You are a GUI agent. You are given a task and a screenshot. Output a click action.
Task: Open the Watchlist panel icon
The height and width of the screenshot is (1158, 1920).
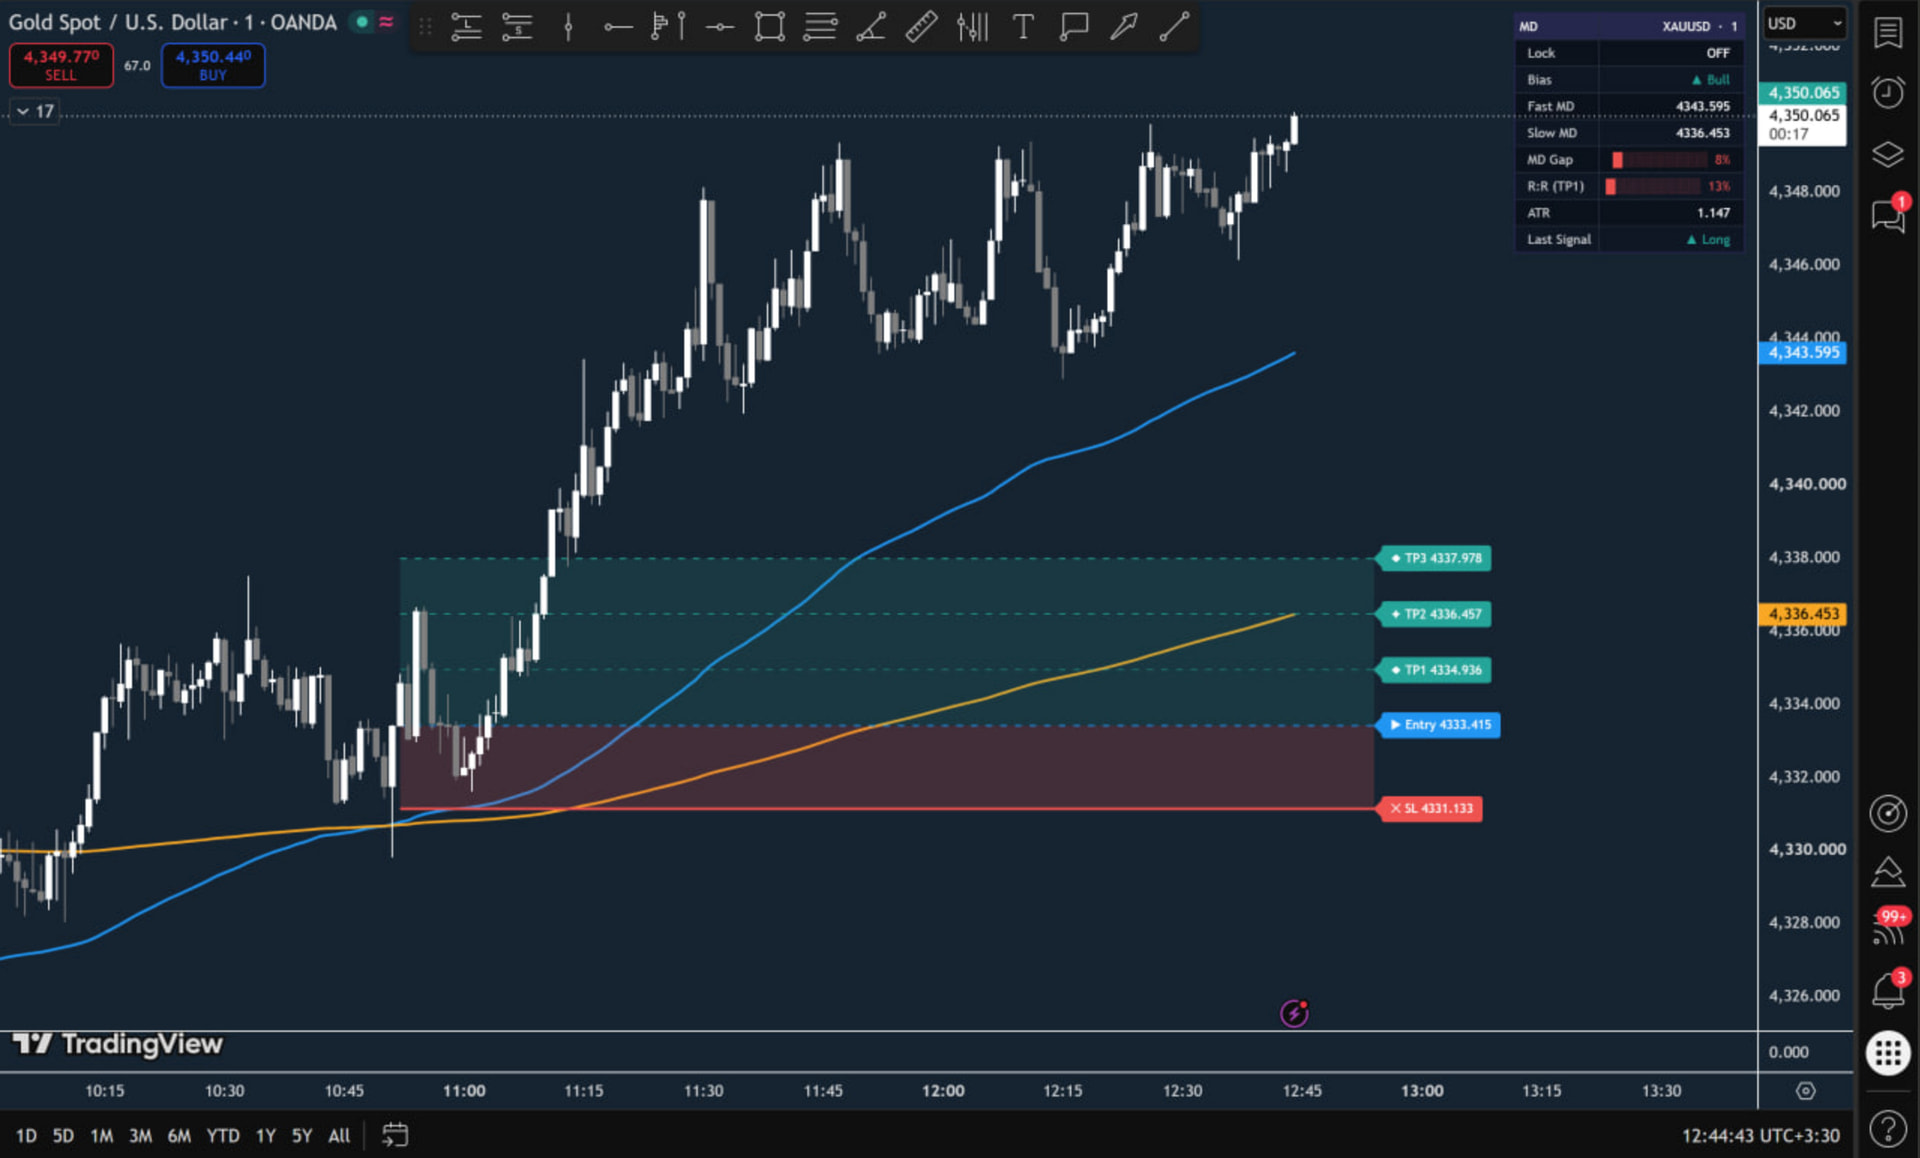pyautogui.click(x=1888, y=33)
